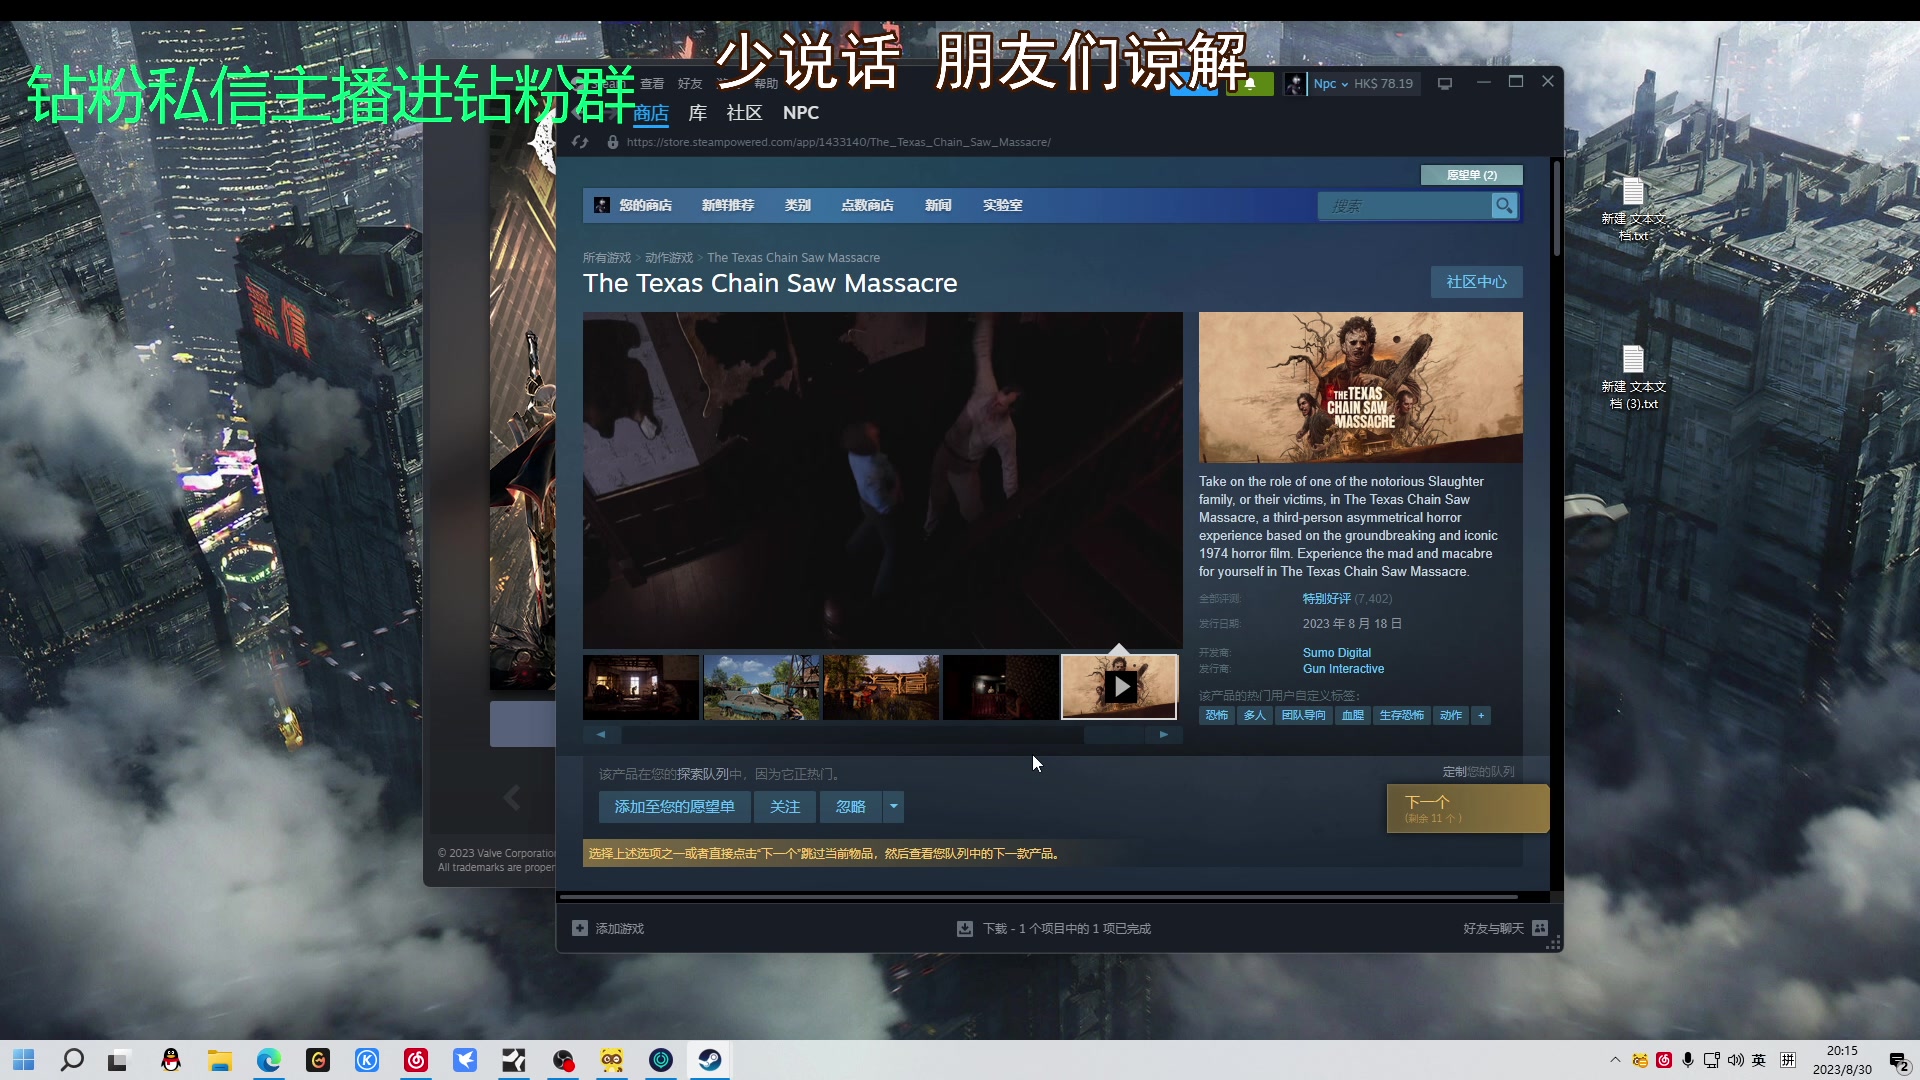Click the Big Picture mode monitor icon
1920x1080 pixels.
[x=1445, y=84]
